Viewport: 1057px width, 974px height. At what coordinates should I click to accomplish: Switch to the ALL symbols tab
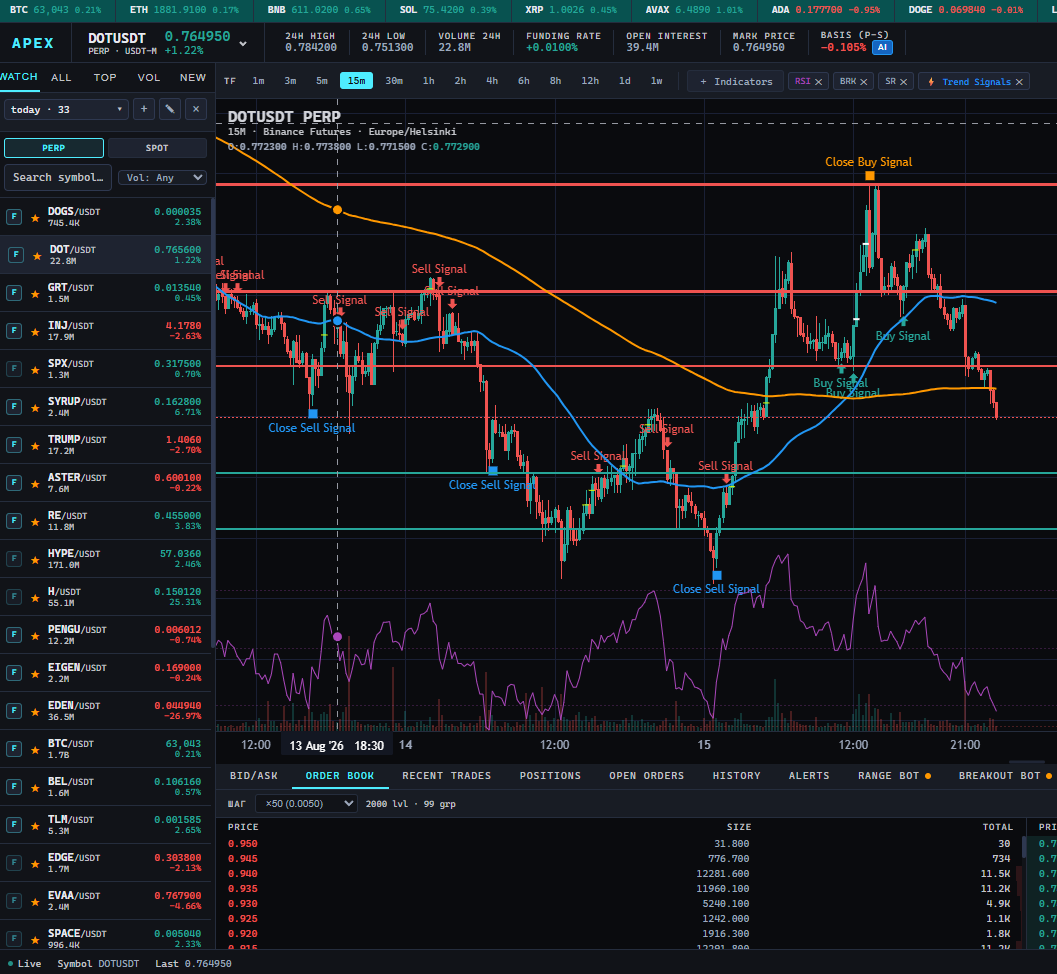pyautogui.click(x=61, y=78)
